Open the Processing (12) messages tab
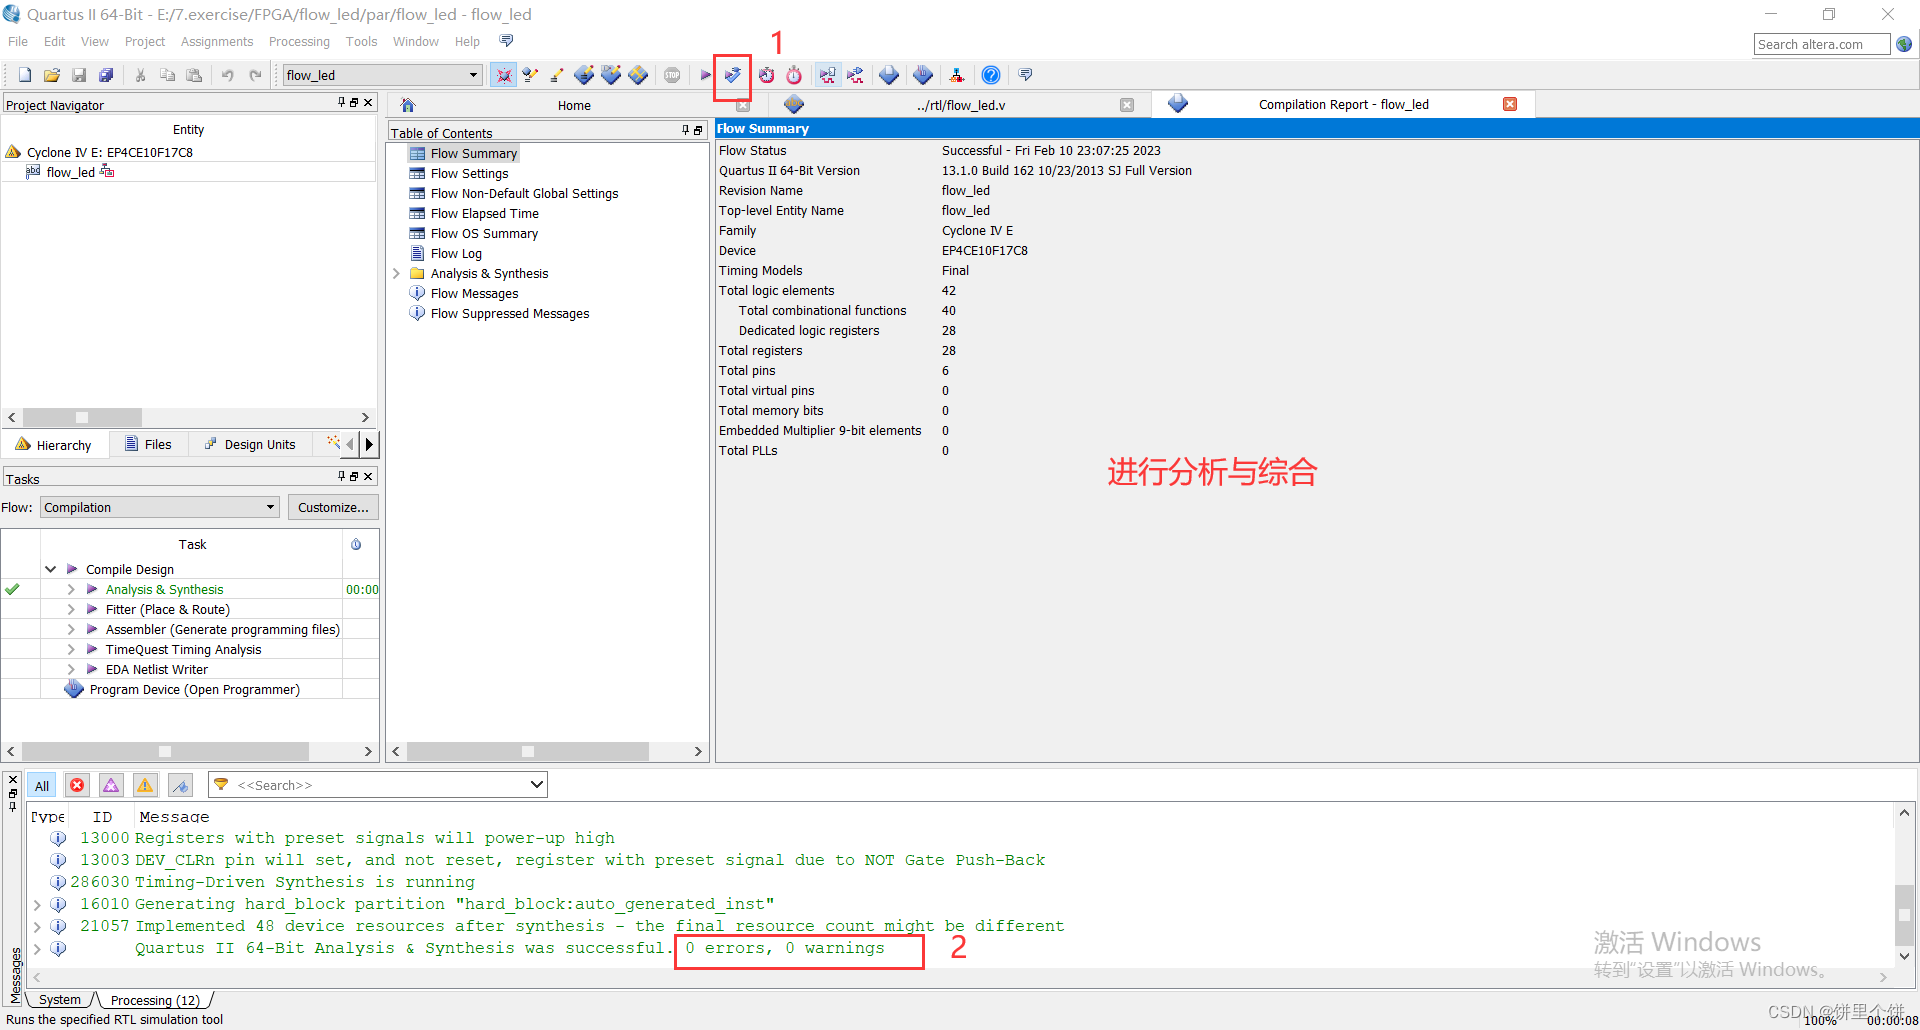Image resolution: width=1920 pixels, height=1030 pixels. point(155,1000)
